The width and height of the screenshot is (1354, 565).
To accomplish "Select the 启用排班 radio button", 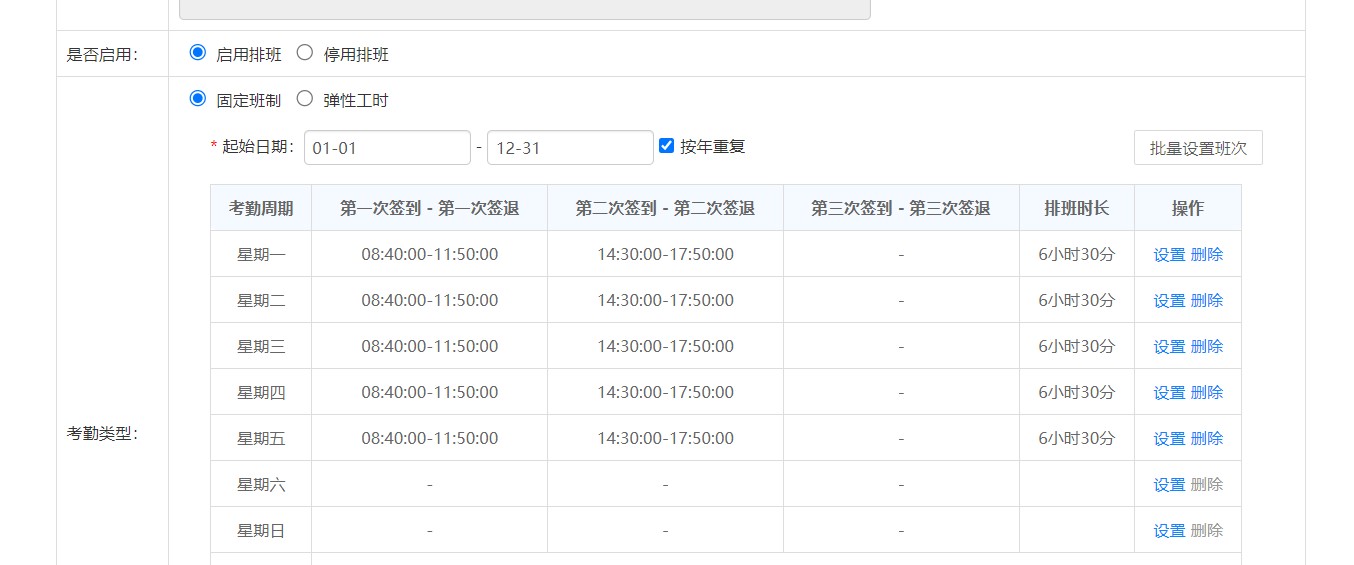I will (x=198, y=53).
